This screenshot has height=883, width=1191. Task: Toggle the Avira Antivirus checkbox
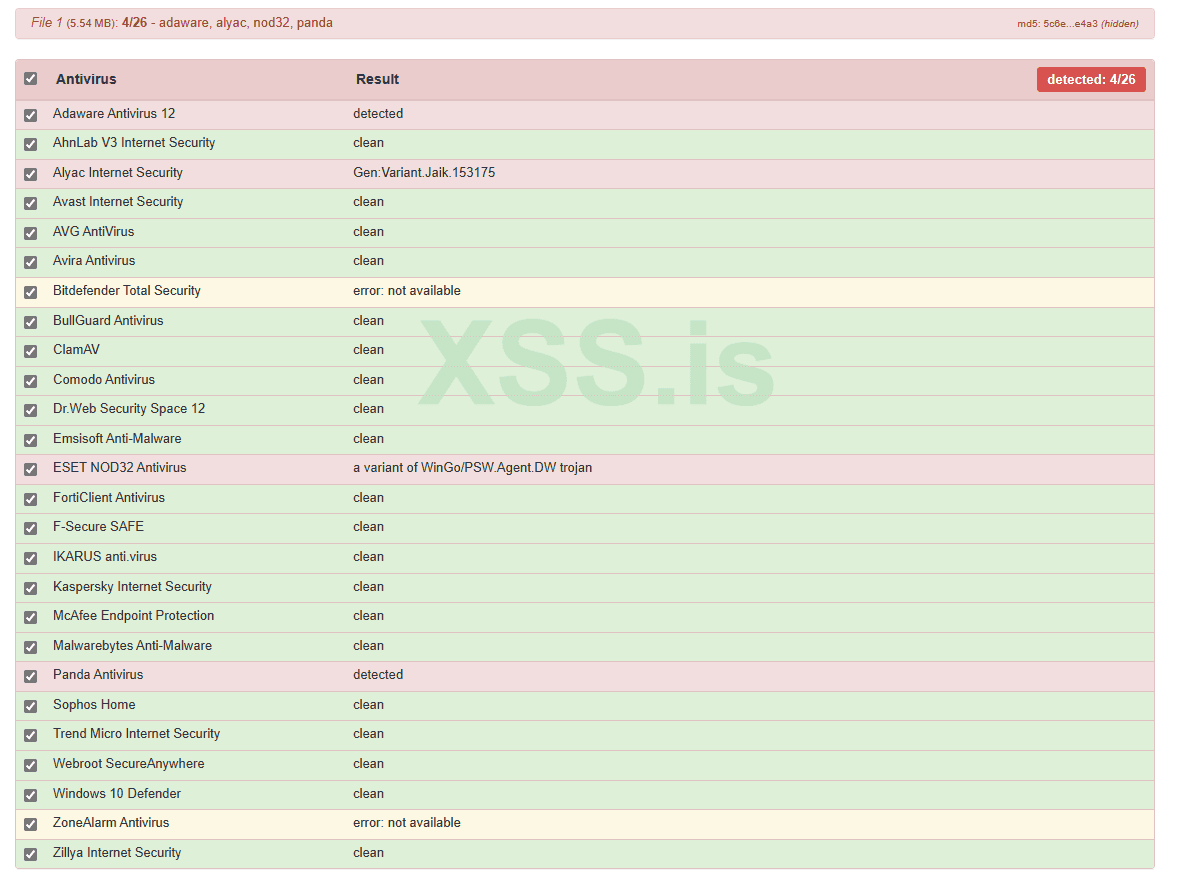30,263
